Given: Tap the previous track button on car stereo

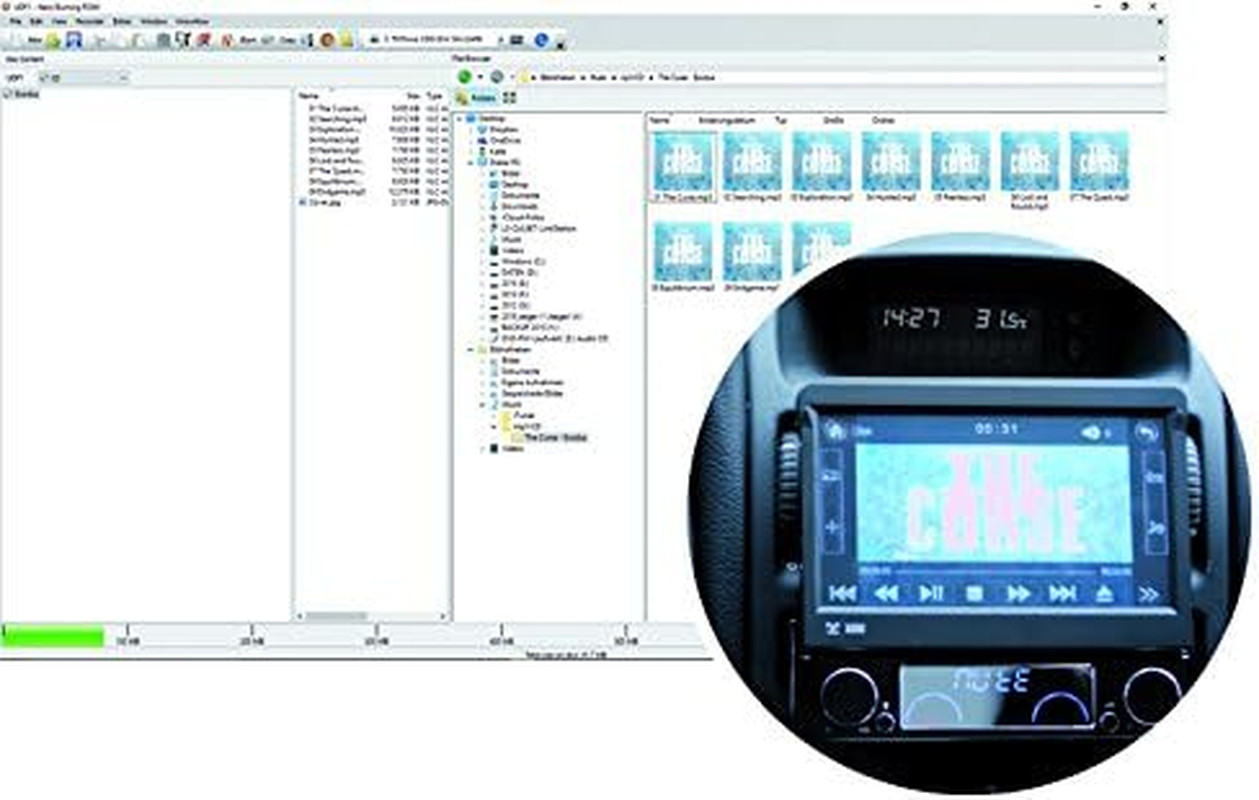Looking at the screenshot, I should [x=843, y=594].
